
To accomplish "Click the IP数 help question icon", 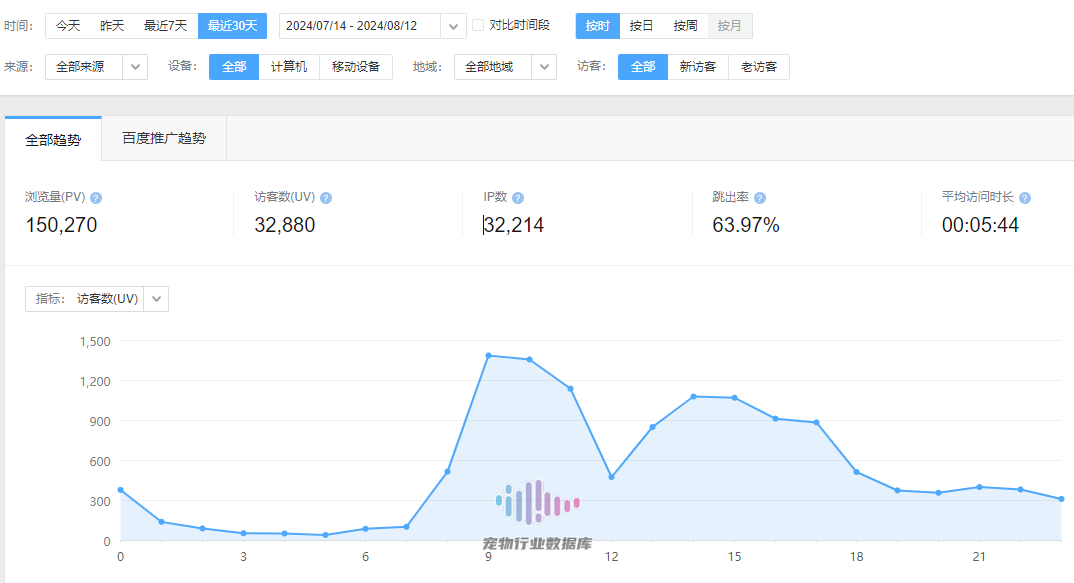I will (x=518, y=198).
